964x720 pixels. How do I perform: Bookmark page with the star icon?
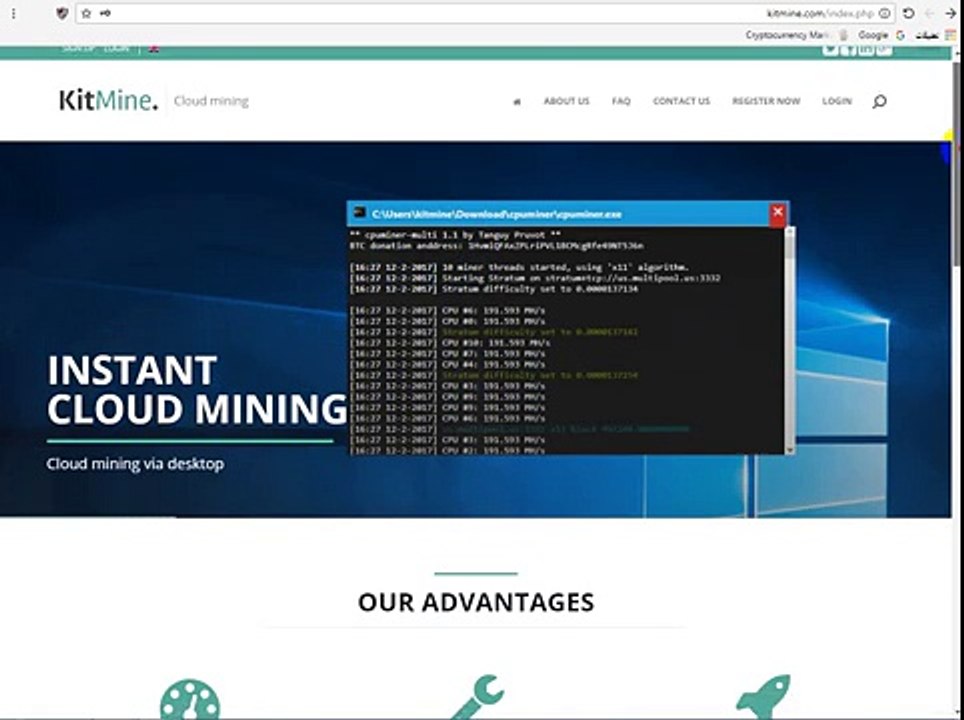pyautogui.click(x=86, y=13)
